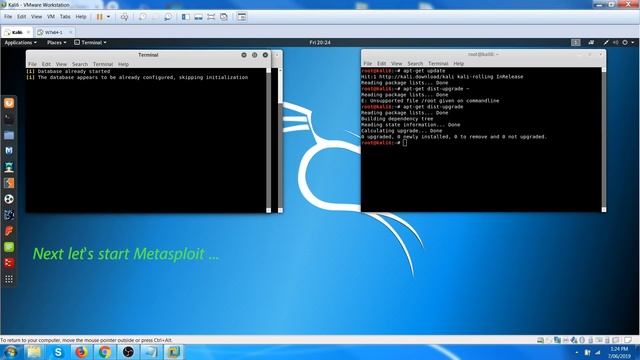640x360 pixels.
Task: Click VMware Workstation icon in Windows taskbar
Action: (x=174, y=352)
